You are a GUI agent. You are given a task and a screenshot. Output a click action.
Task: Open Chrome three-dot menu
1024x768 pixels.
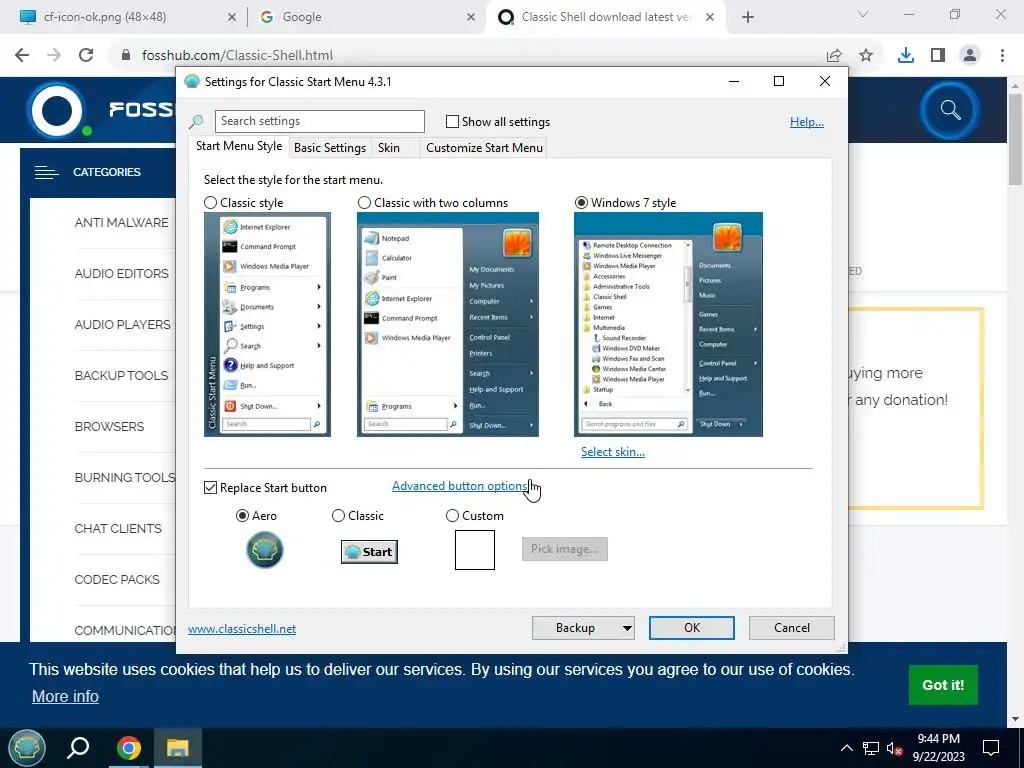(1002, 56)
